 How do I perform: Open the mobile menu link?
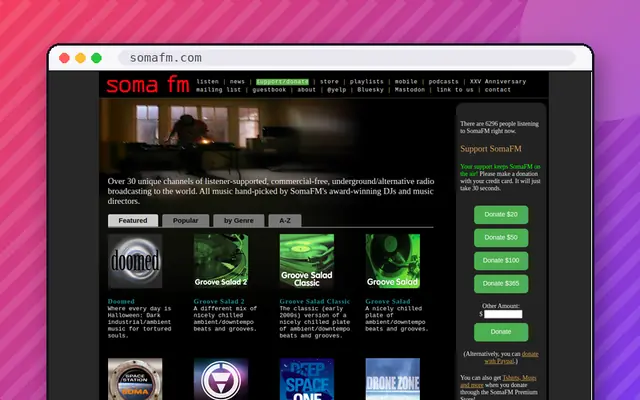406,82
